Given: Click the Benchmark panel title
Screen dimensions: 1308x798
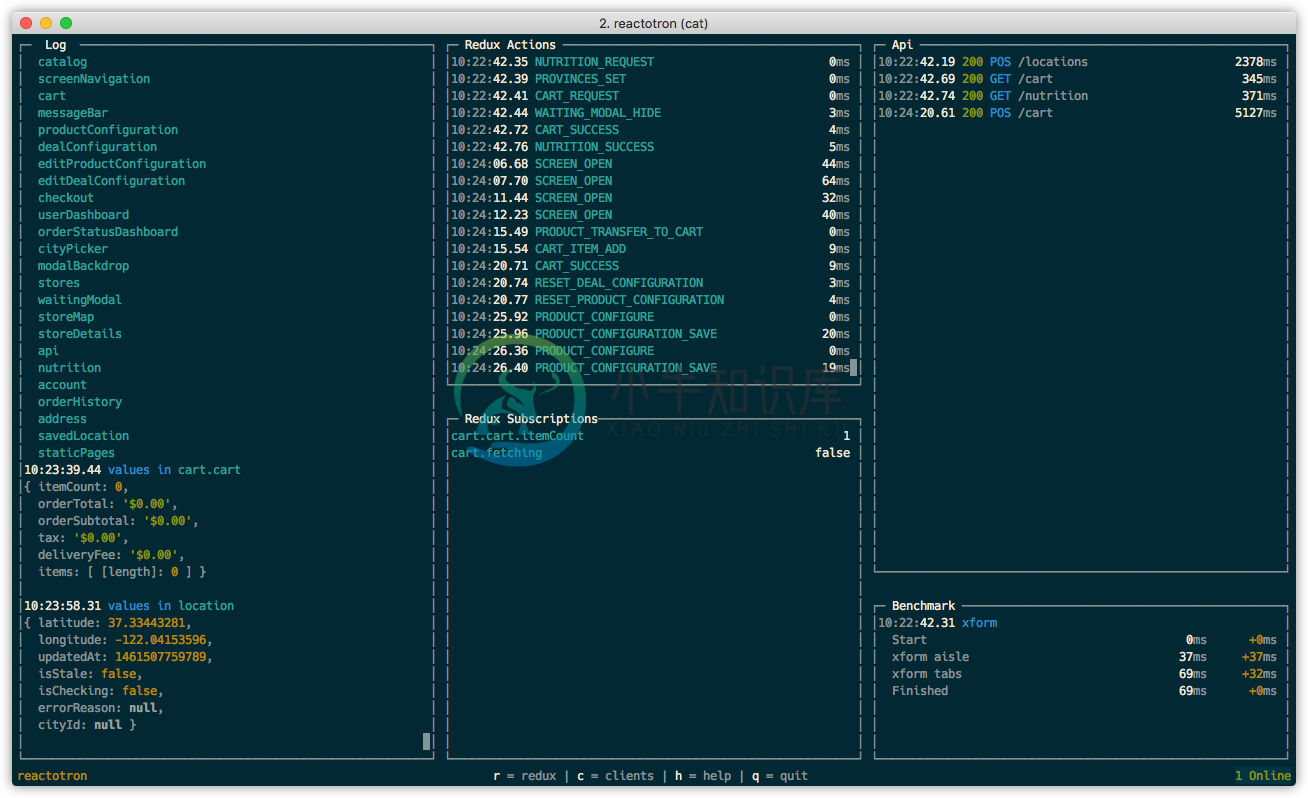Looking at the screenshot, I should (923, 606).
